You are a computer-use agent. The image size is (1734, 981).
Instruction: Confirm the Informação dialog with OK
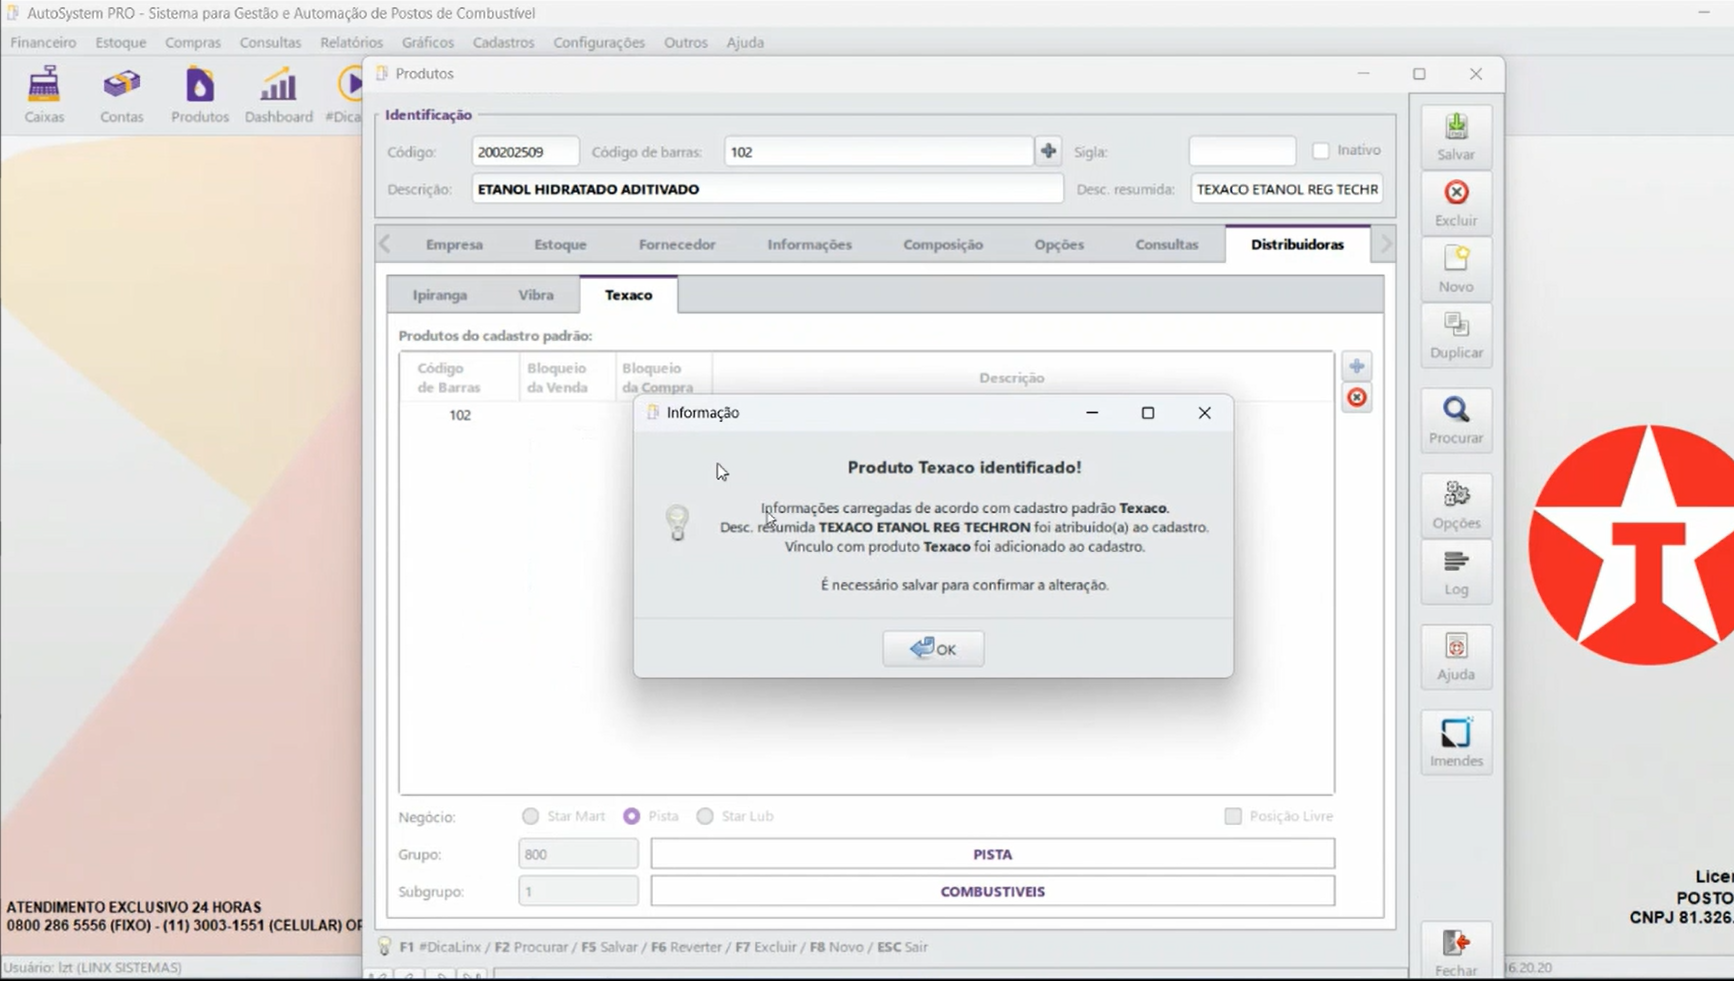(x=933, y=648)
